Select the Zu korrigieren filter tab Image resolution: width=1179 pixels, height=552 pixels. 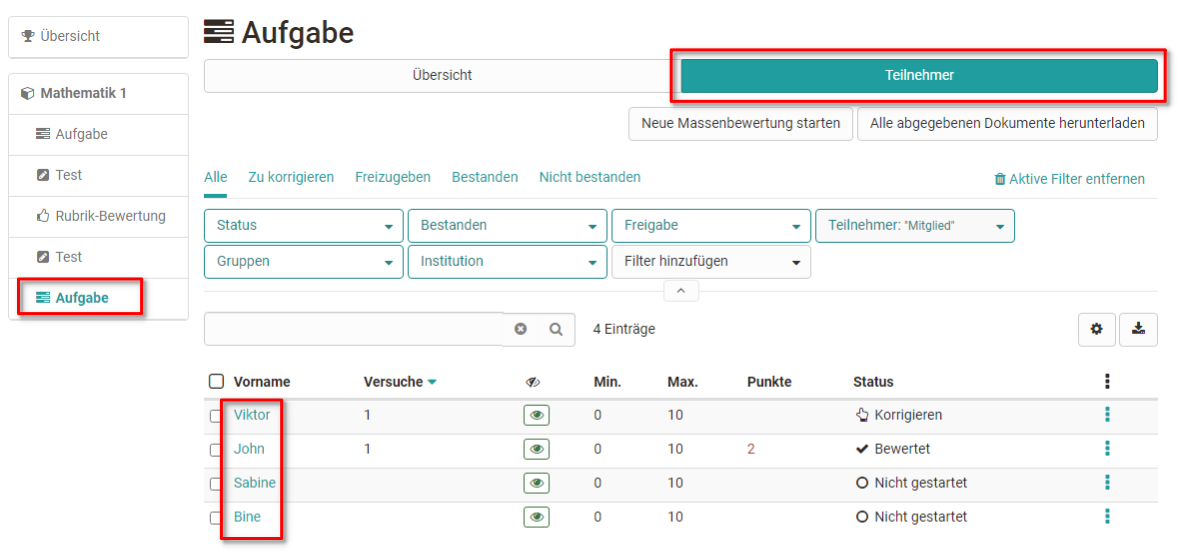(291, 177)
